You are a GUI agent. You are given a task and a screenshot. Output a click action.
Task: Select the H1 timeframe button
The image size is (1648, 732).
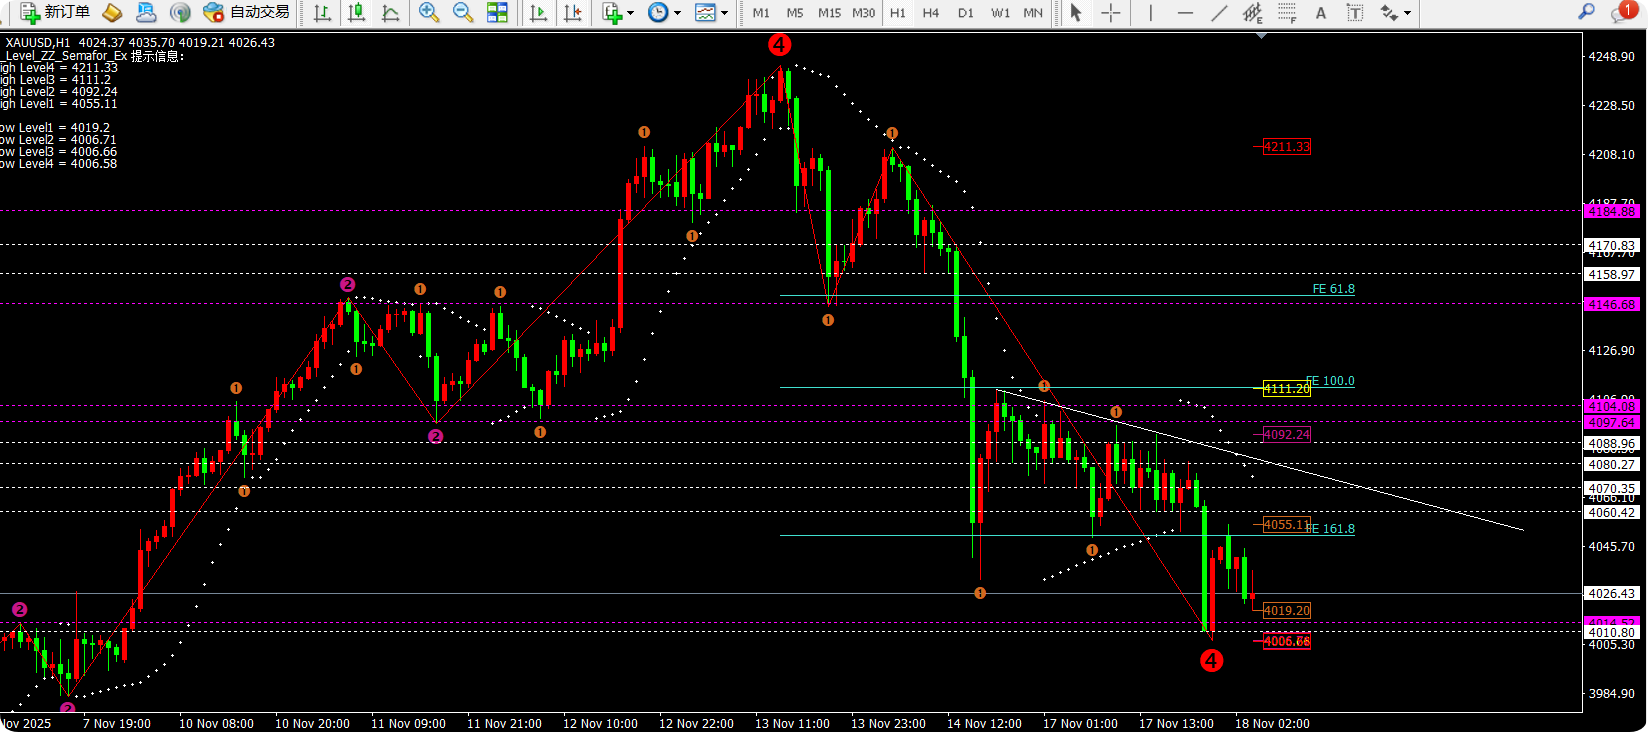[x=897, y=13]
